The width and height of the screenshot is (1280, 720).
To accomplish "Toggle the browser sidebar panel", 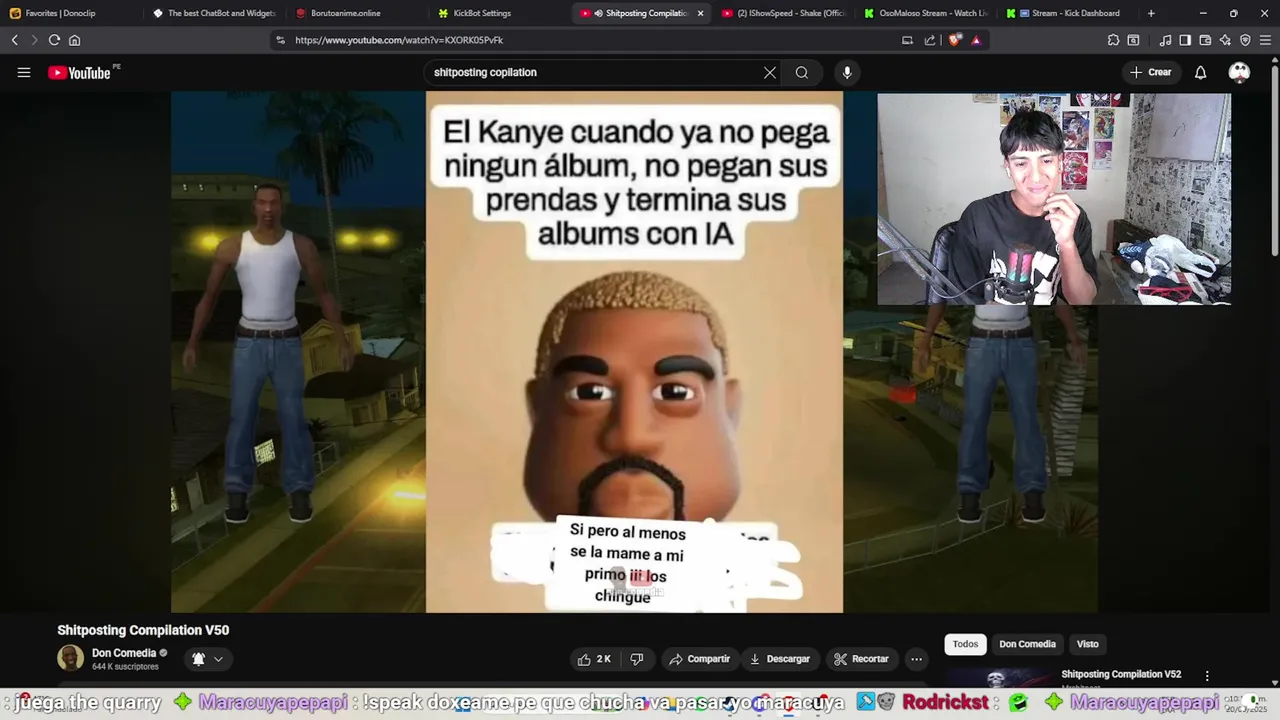I will (1185, 40).
